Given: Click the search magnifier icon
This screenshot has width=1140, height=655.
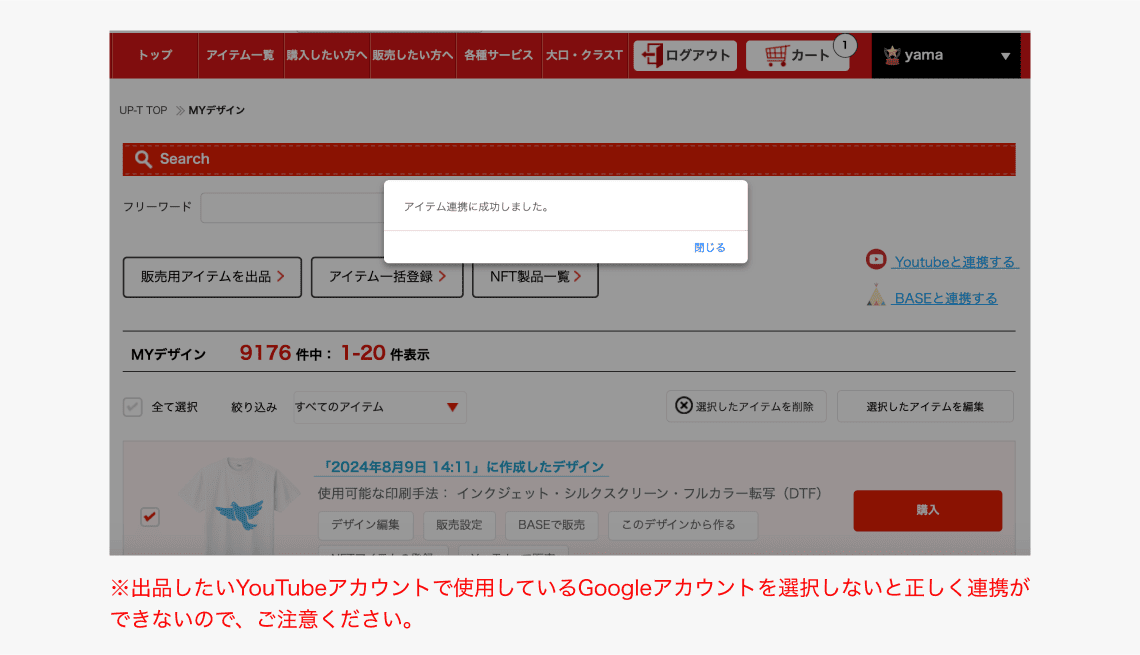Looking at the screenshot, I should pos(144,158).
